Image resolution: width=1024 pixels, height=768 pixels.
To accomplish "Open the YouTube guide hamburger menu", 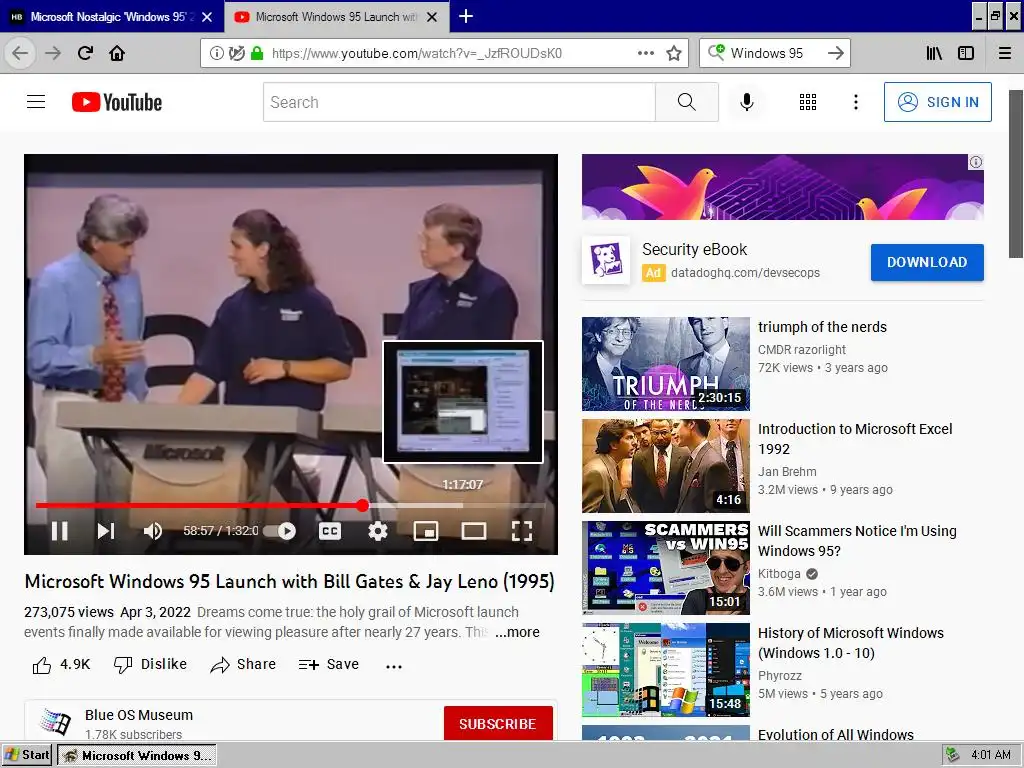I will pyautogui.click(x=36, y=102).
